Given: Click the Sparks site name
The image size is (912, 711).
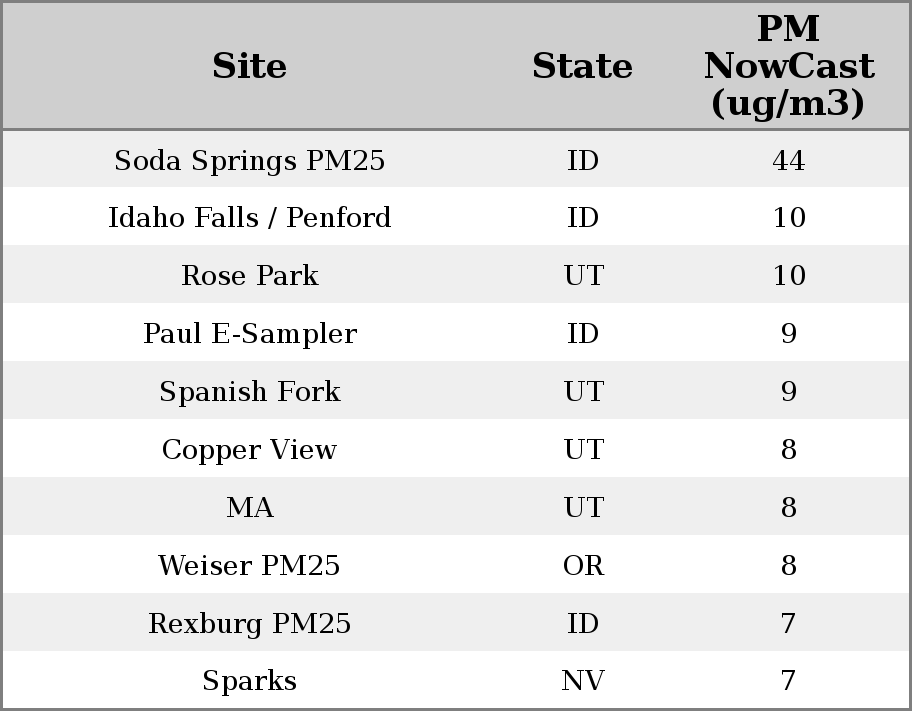Looking at the screenshot, I should tap(250, 681).
